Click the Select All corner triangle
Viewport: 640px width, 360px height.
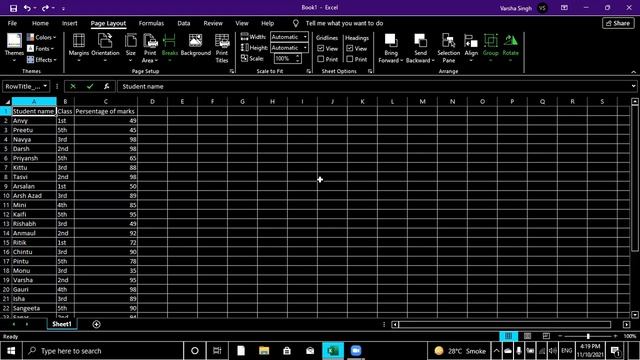(7, 102)
